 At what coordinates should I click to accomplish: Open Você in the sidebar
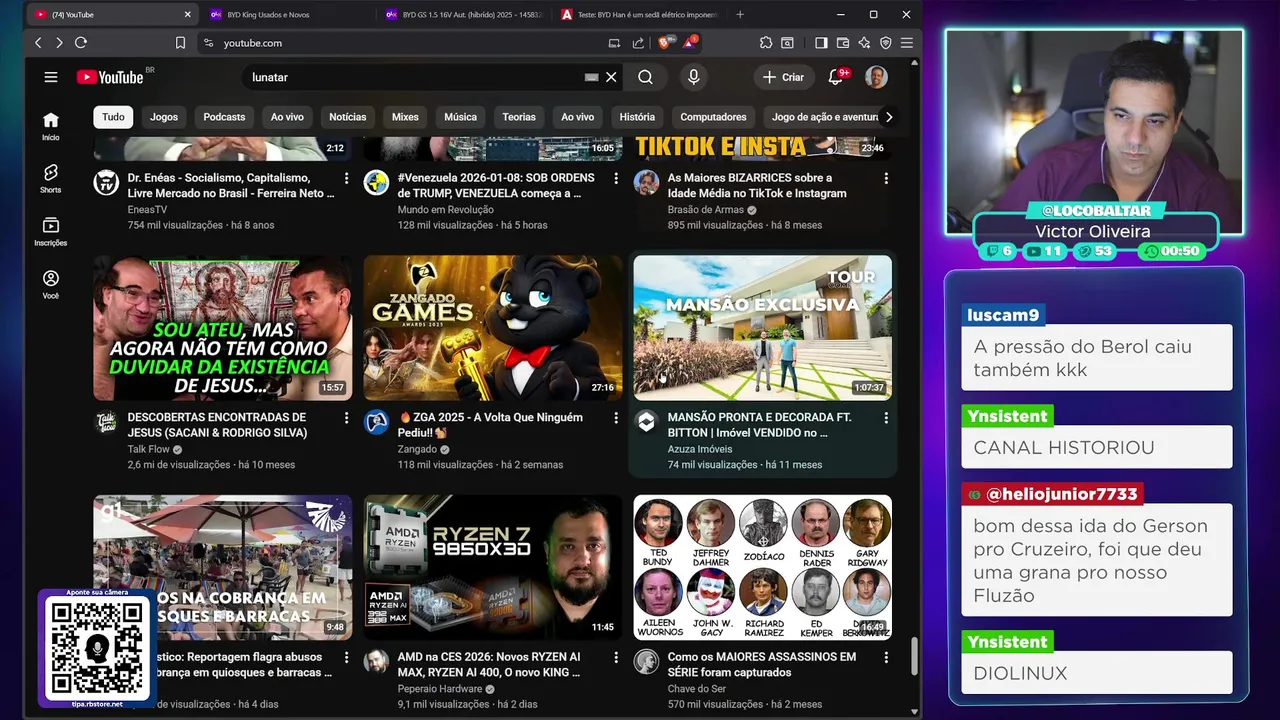(x=51, y=285)
